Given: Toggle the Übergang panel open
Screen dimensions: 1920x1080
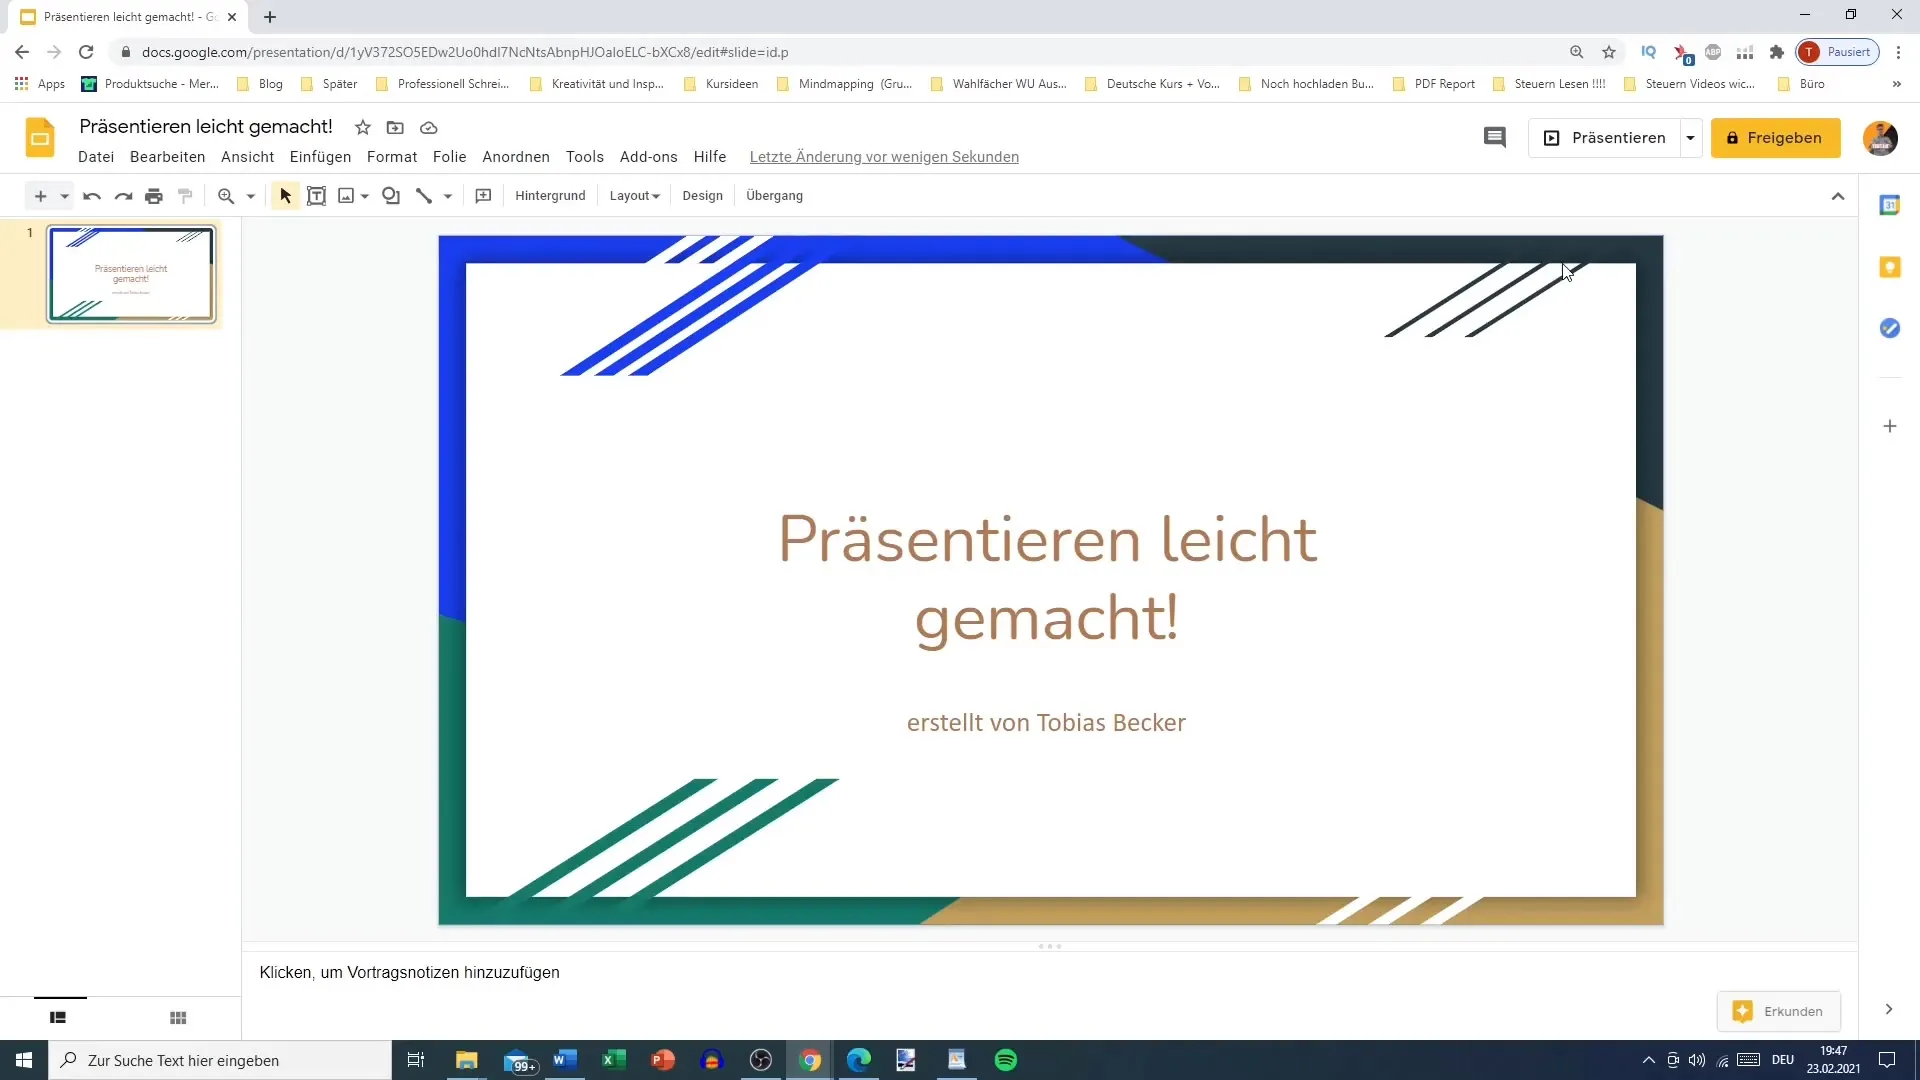Looking at the screenshot, I should click(774, 195).
